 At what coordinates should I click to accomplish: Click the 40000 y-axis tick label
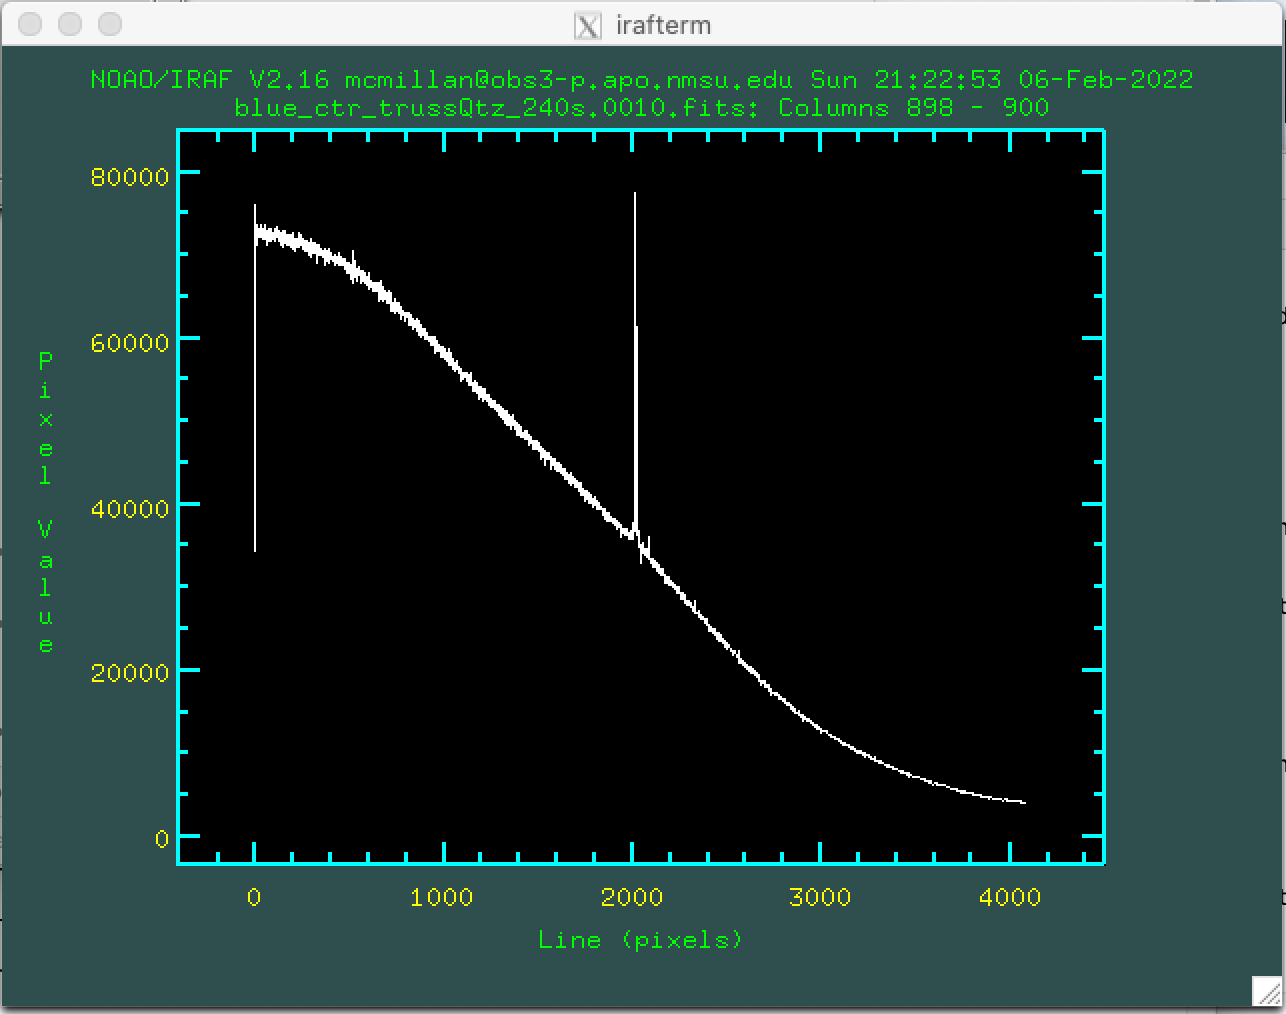[129, 509]
